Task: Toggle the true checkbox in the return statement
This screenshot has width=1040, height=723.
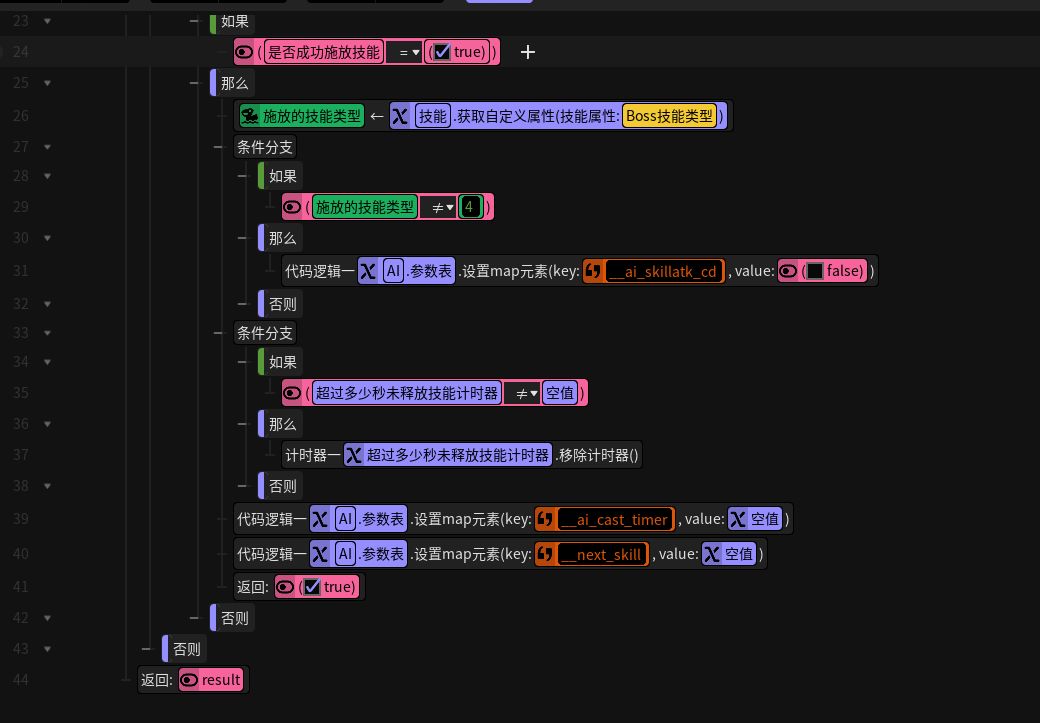Action: click(312, 587)
